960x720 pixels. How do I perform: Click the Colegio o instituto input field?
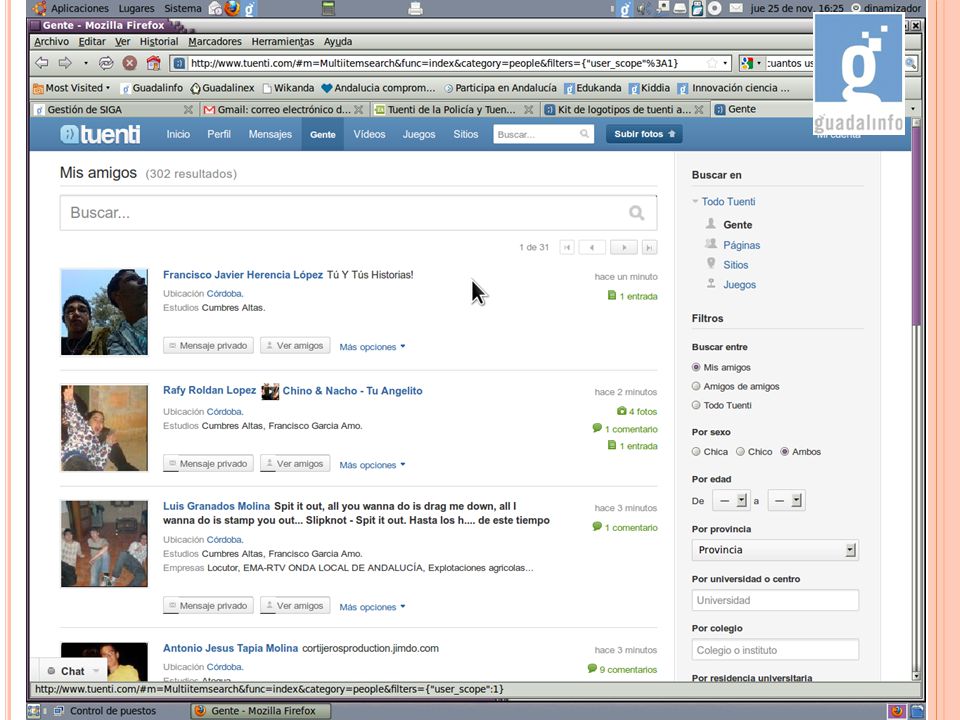775,650
